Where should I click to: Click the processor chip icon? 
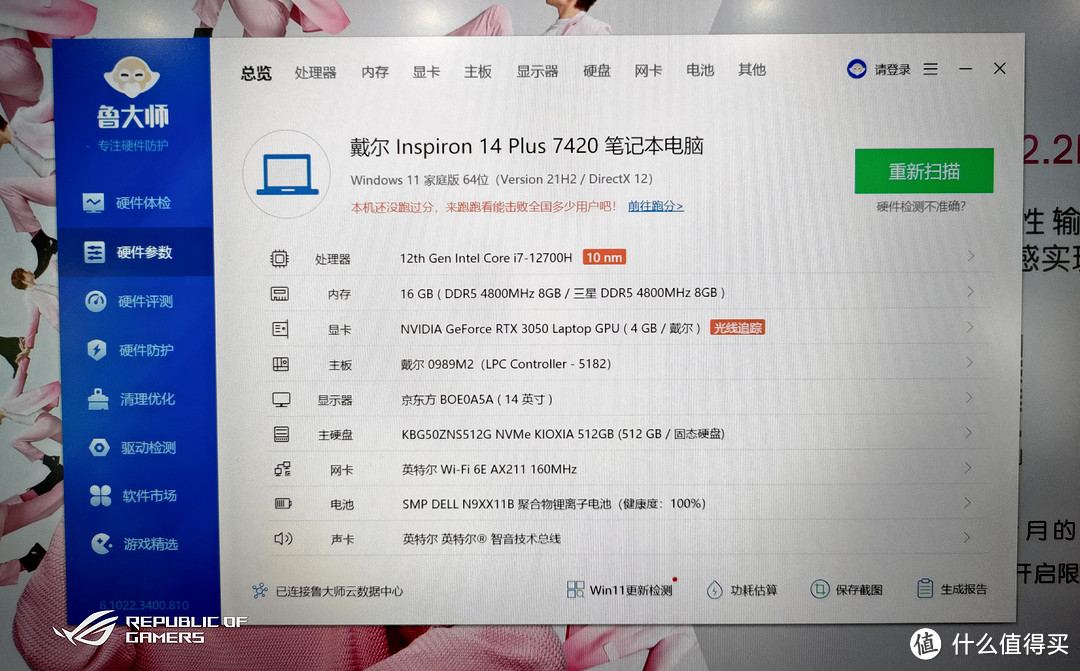[279, 258]
